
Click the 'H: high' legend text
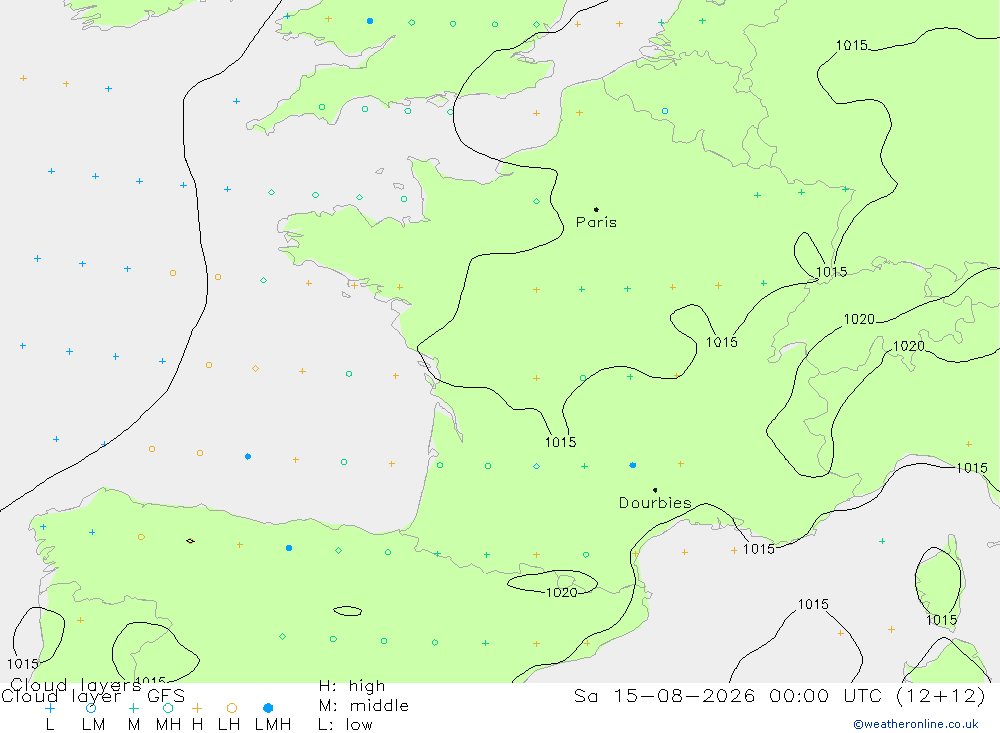[351, 686]
